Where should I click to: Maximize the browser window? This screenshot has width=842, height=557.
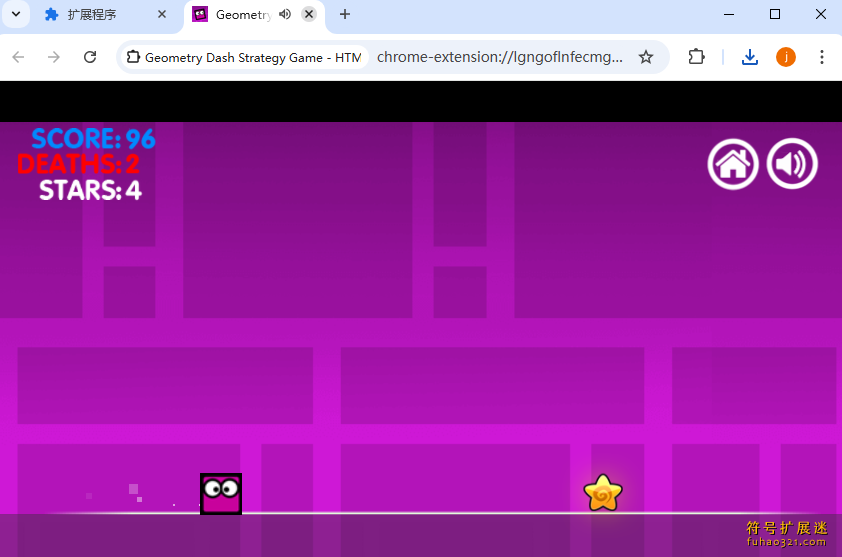tap(775, 15)
